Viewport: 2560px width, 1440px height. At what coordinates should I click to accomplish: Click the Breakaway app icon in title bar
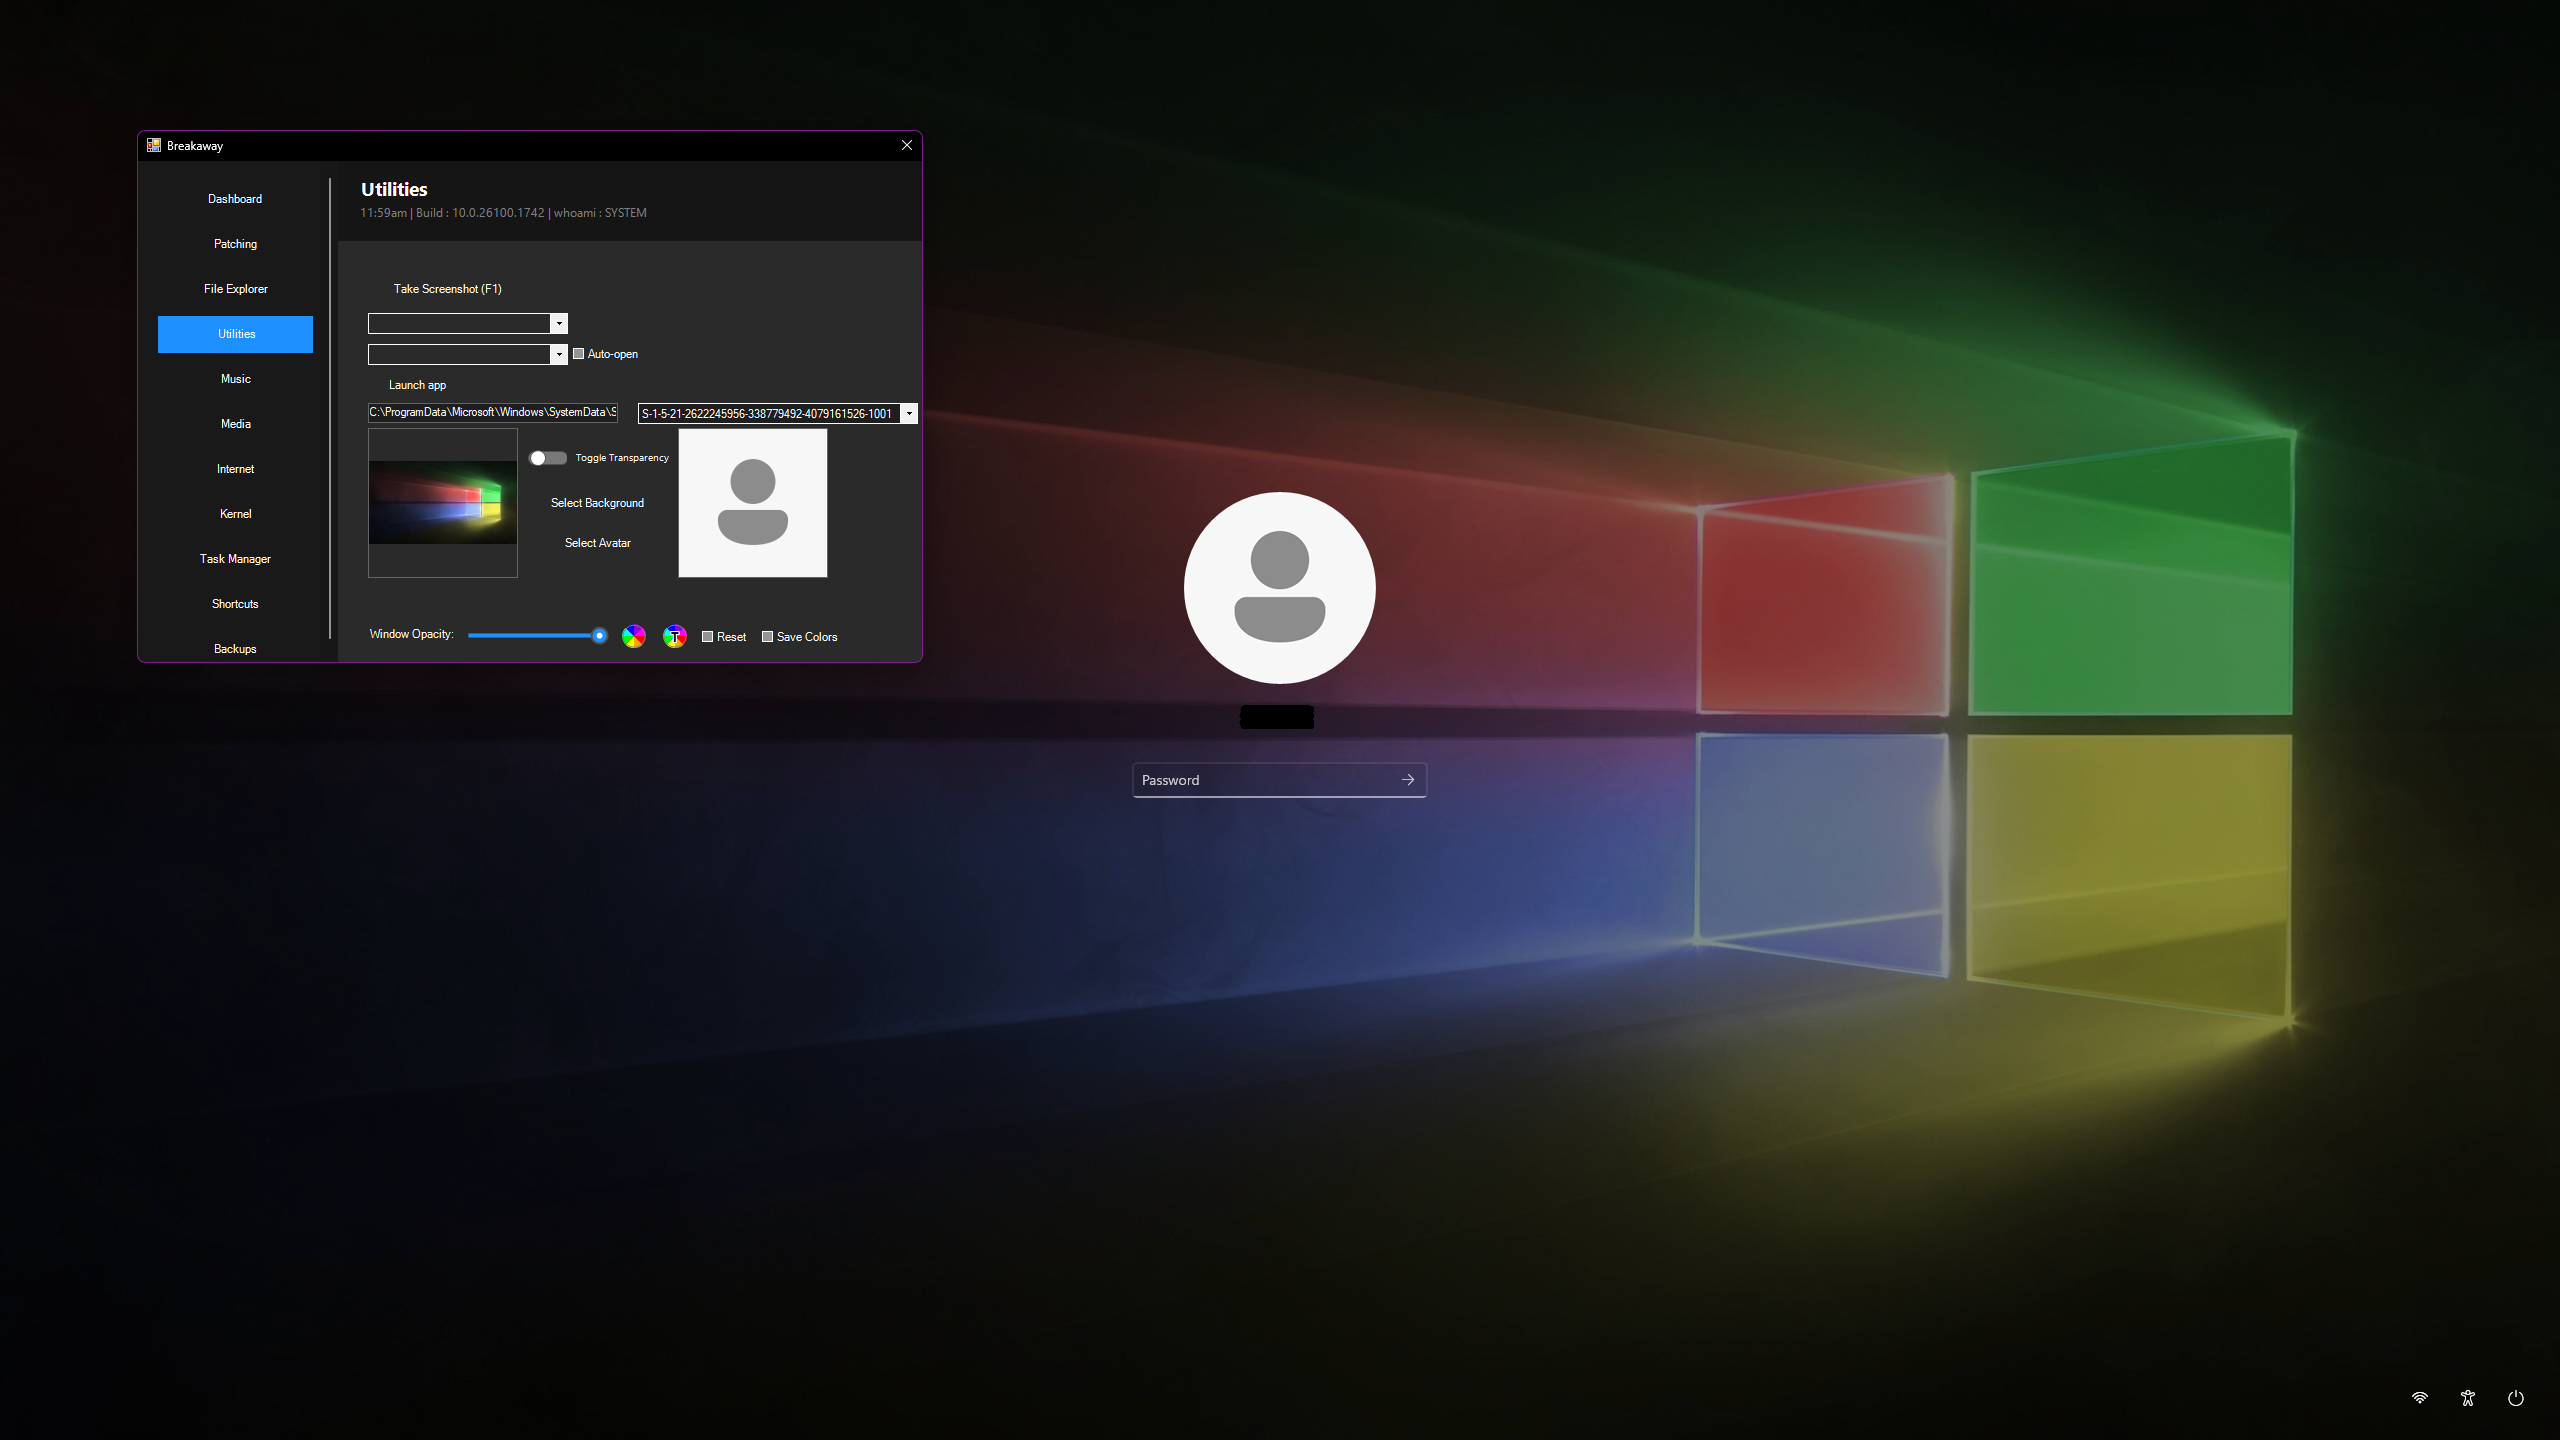tap(154, 145)
